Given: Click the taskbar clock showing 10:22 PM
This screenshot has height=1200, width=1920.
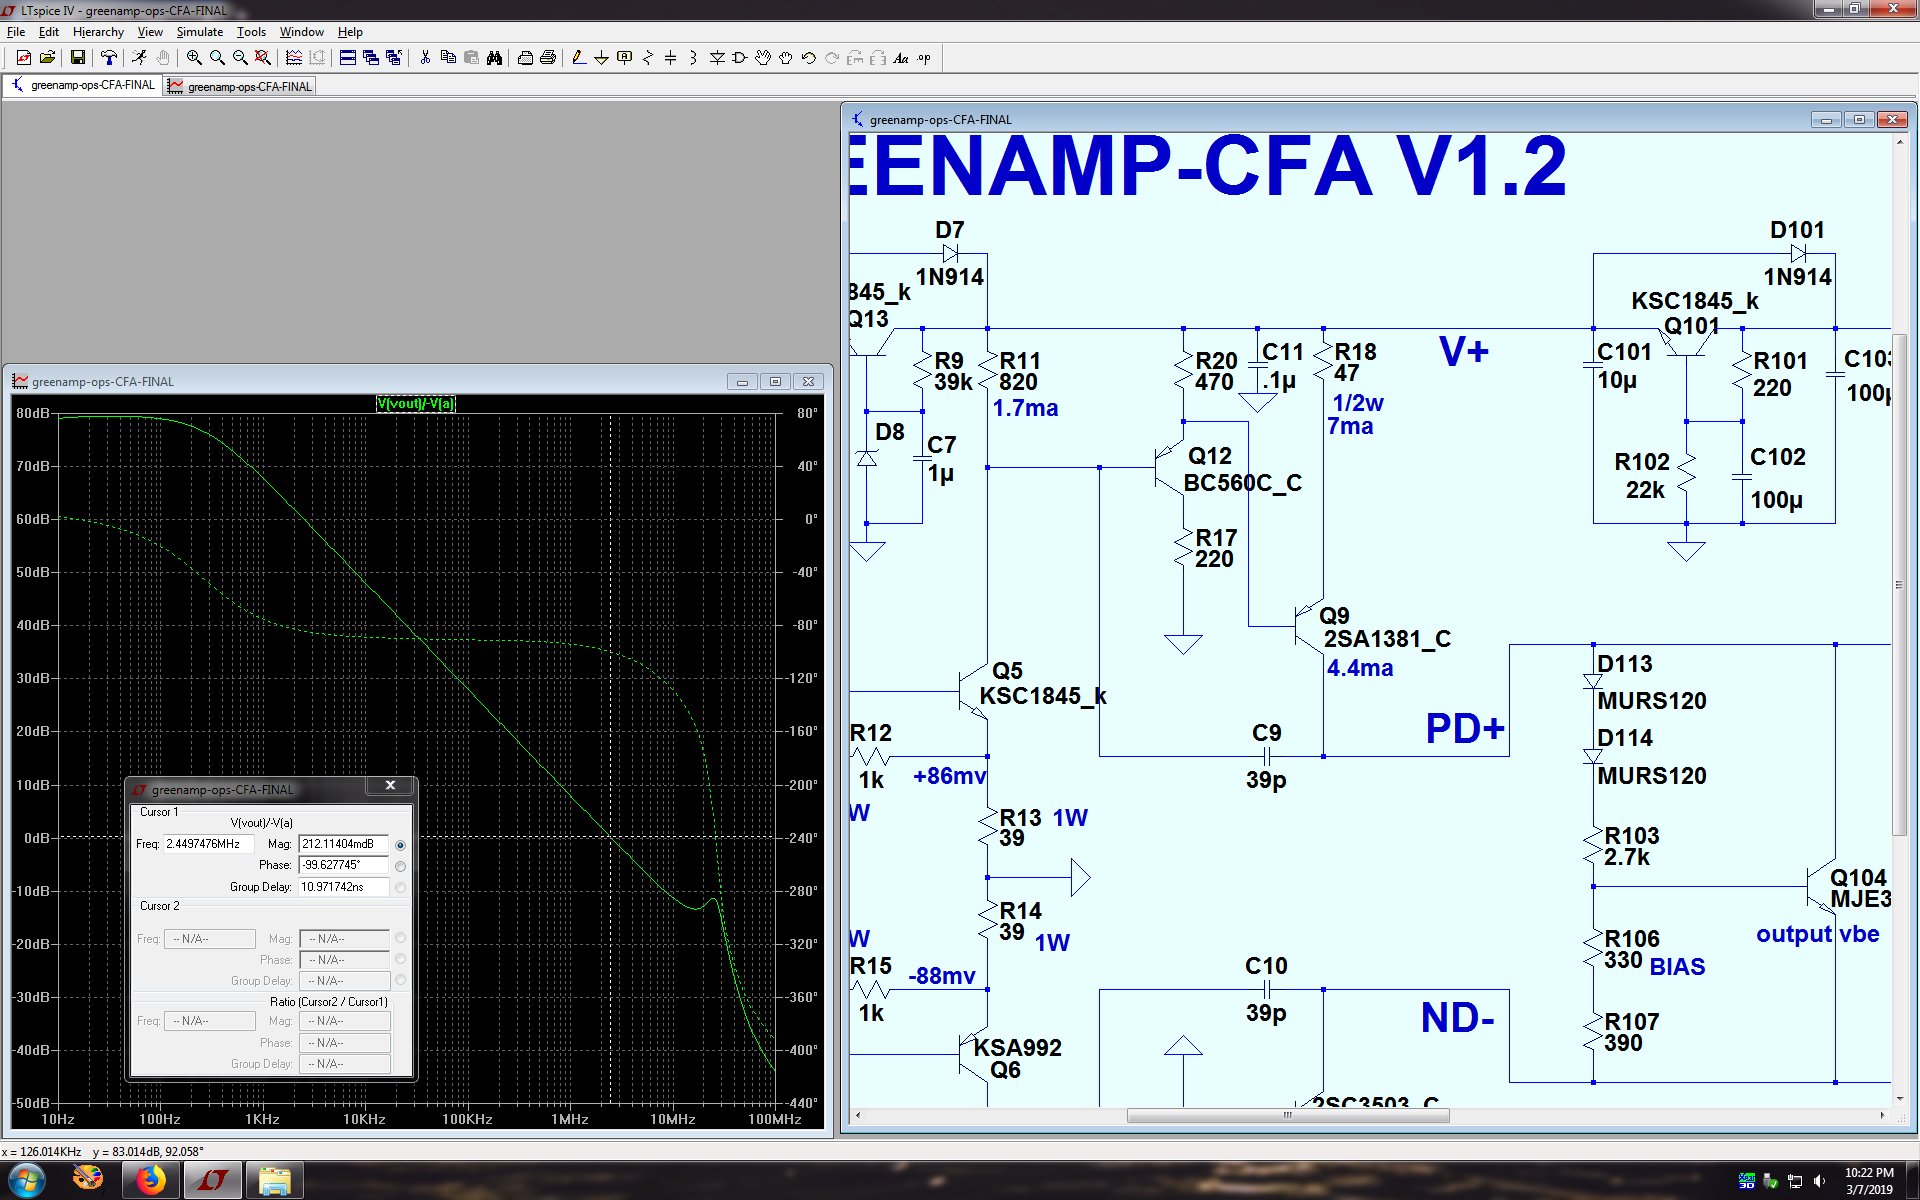Looking at the screenshot, I should pos(1869,1181).
